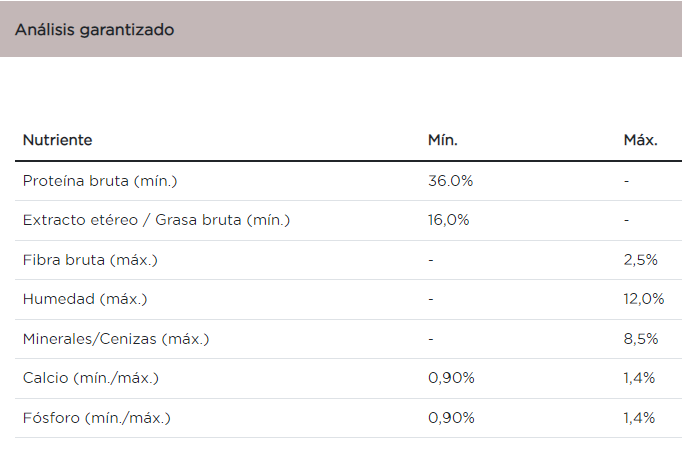Select the Fibra bruta (máx.) row label
The image size is (682, 450).
90,260
